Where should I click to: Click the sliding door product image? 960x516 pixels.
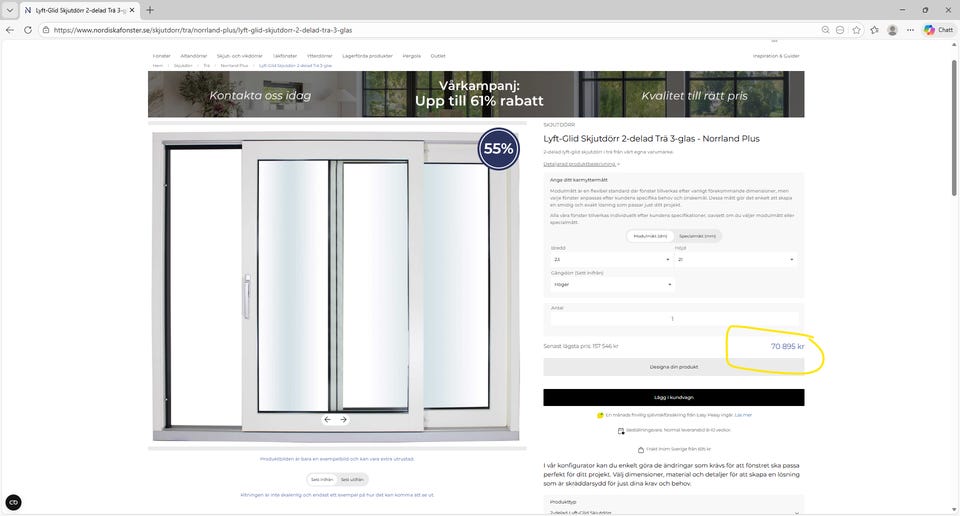click(x=336, y=286)
